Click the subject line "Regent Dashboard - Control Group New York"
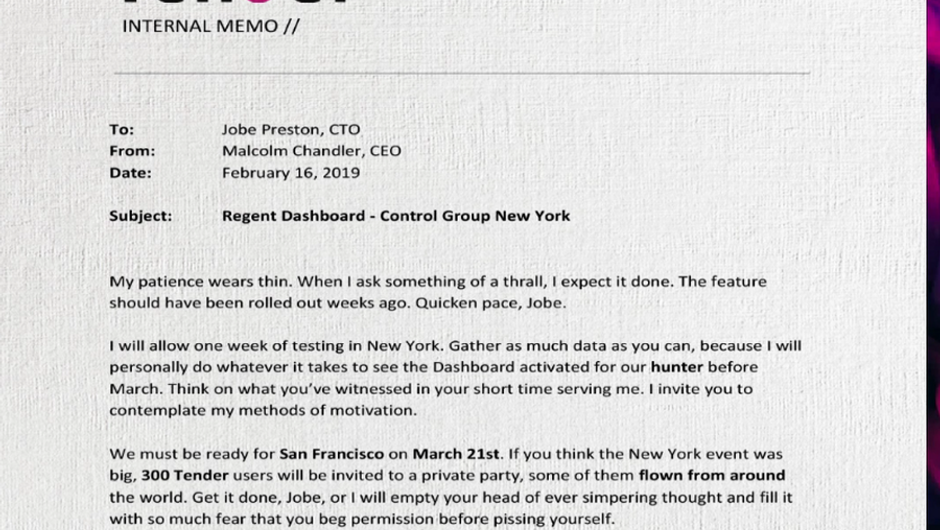 tap(396, 215)
